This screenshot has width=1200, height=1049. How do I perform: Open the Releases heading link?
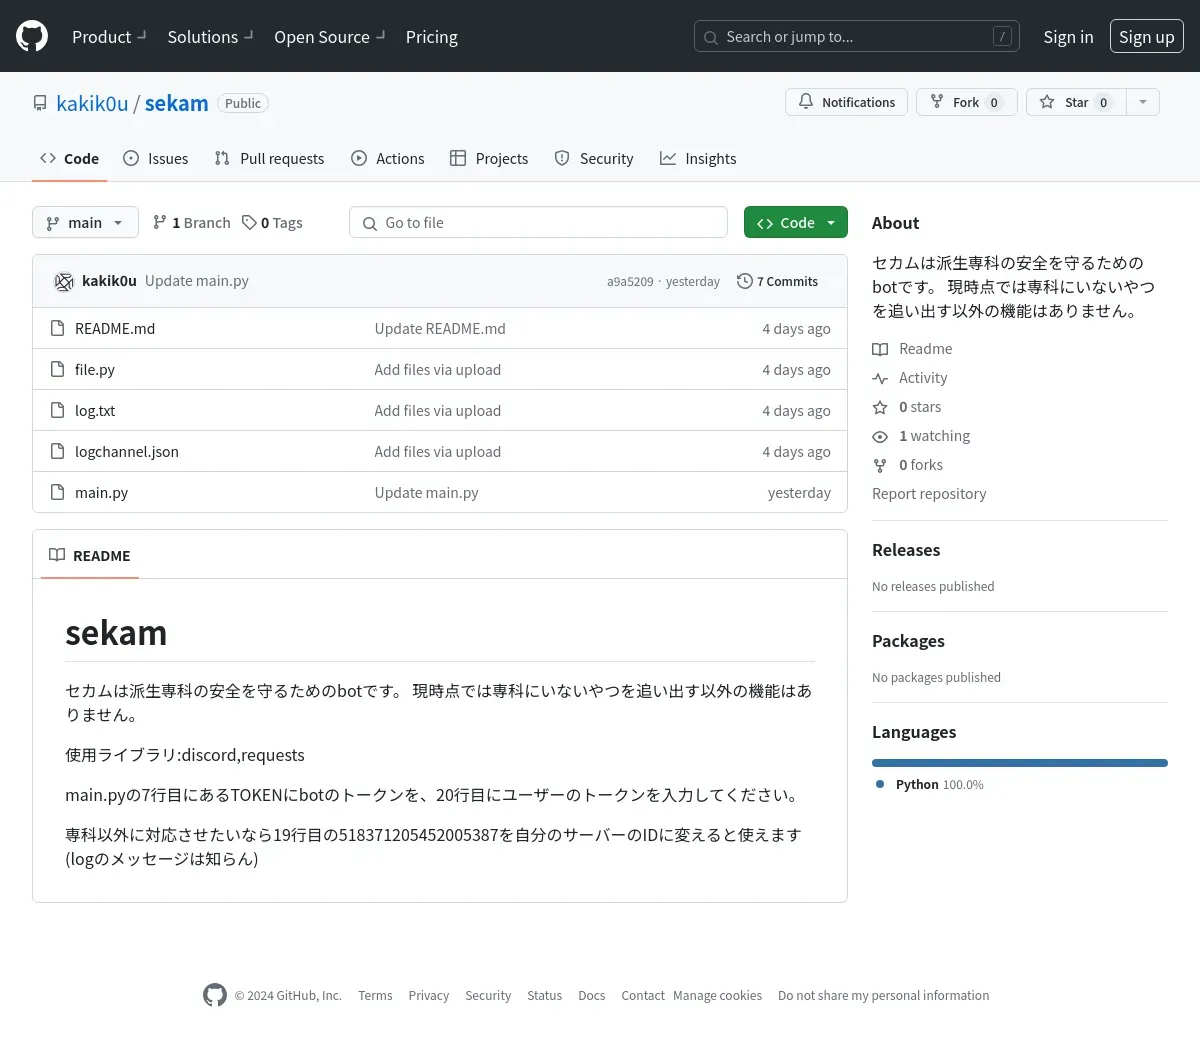pyautogui.click(x=906, y=550)
